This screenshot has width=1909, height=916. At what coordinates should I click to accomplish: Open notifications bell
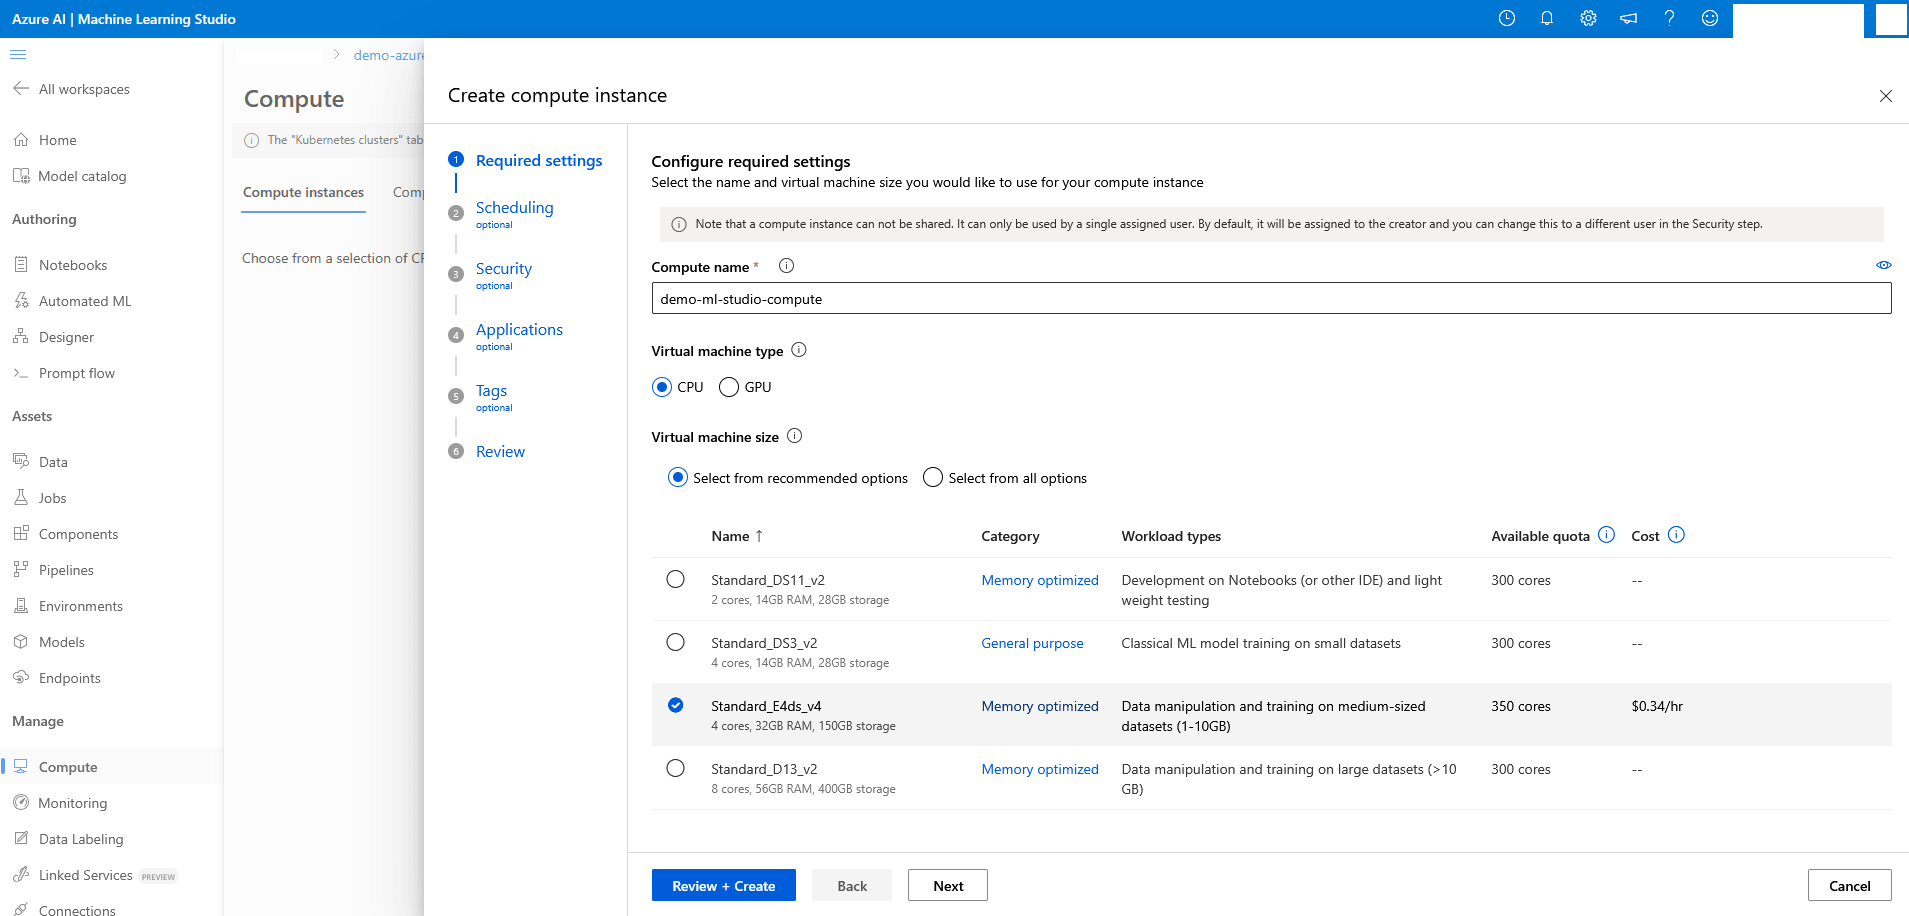click(1546, 18)
